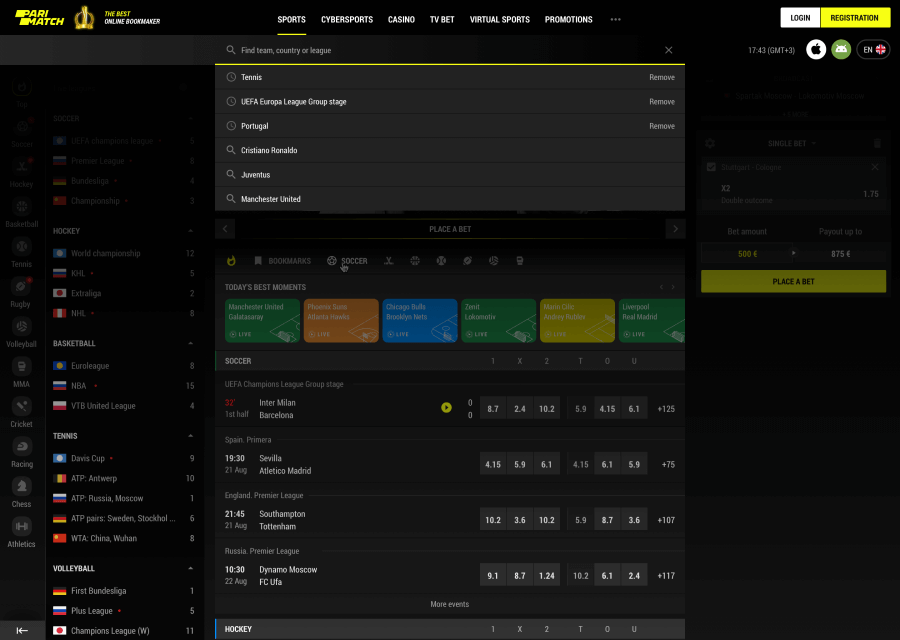Select the BOOKMARKS filter tab
The height and width of the screenshot is (640, 900).
(x=282, y=261)
